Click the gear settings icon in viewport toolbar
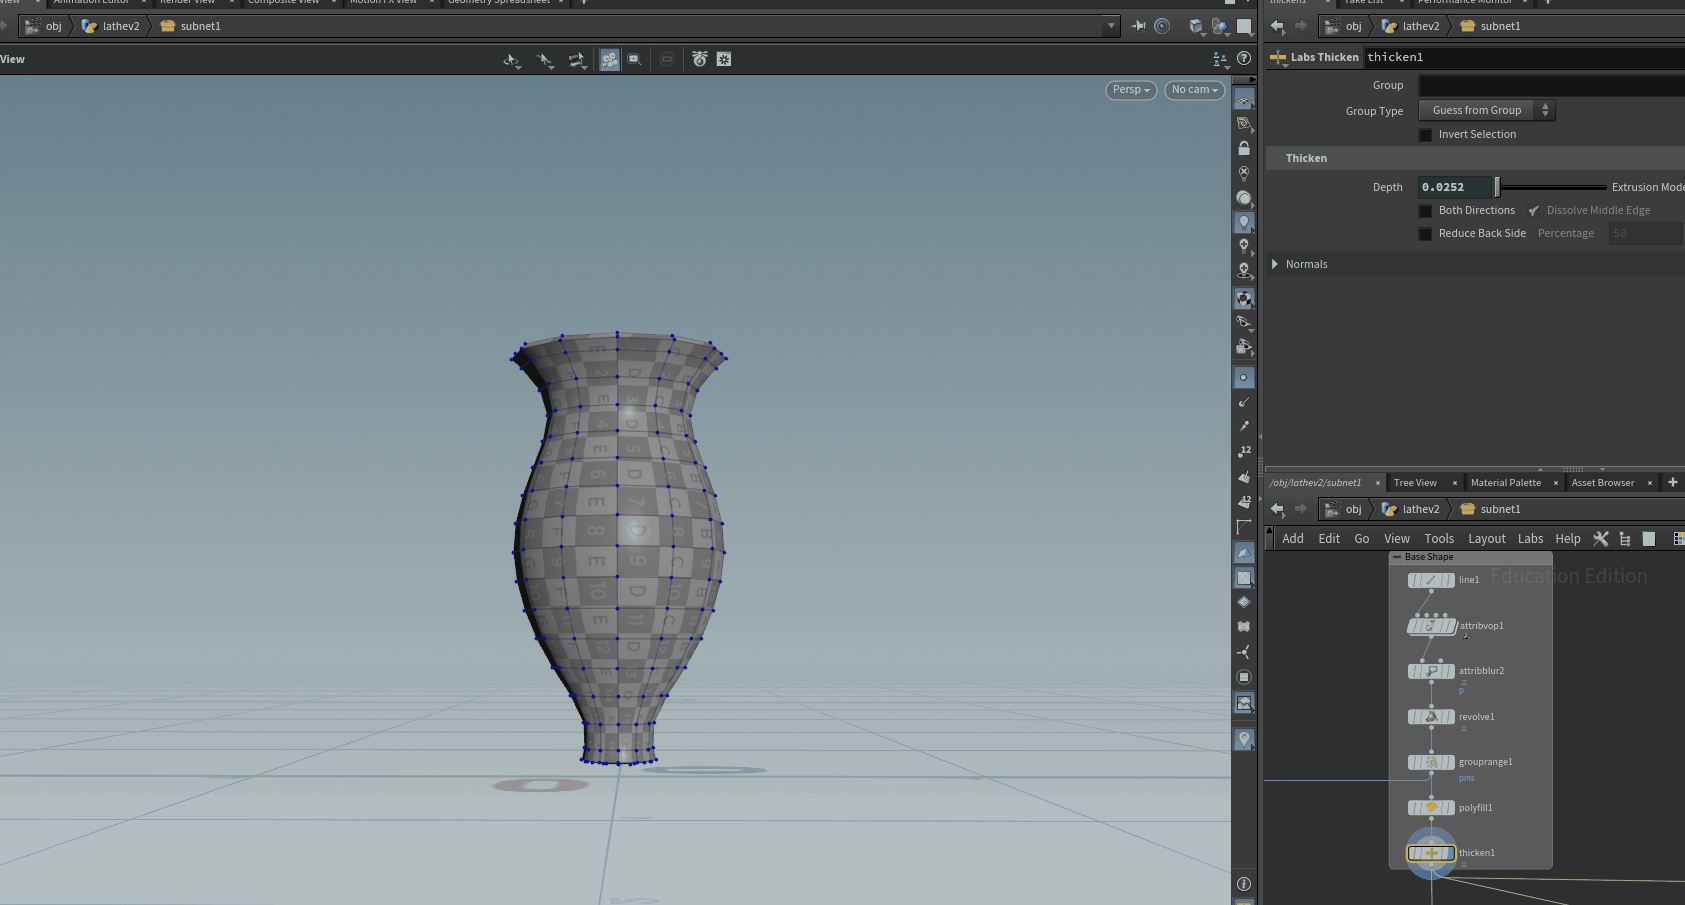 724,60
